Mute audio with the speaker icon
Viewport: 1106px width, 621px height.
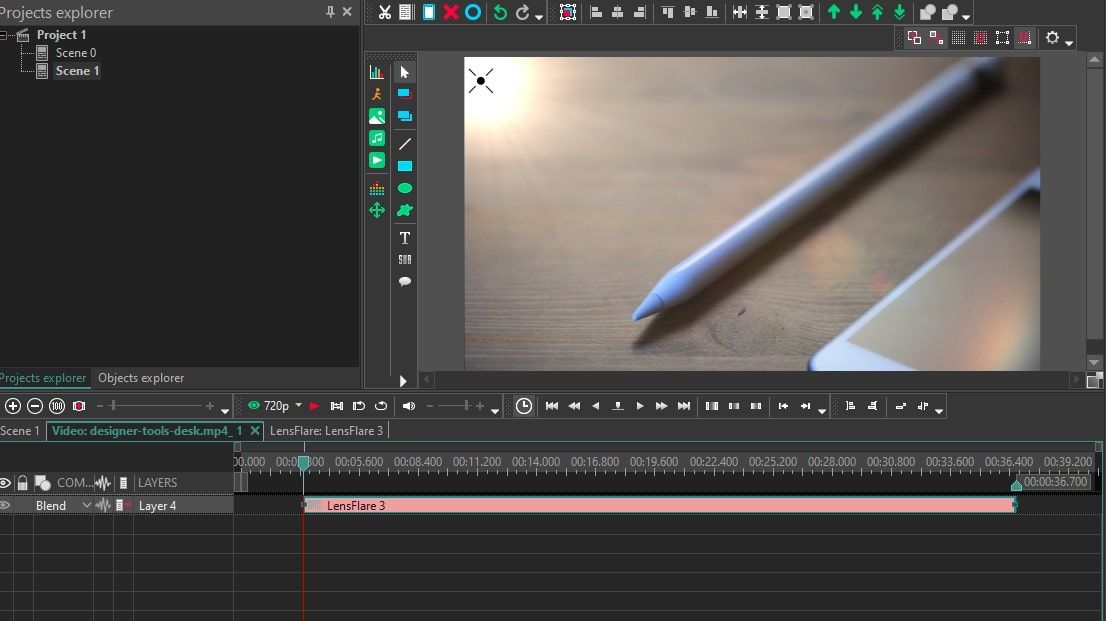pyautogui.click(x=409, y=406)
